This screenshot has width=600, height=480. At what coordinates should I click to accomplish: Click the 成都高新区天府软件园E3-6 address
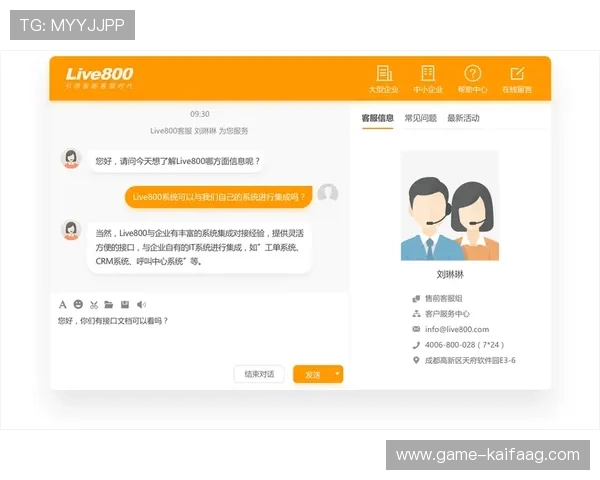[470, 360]
